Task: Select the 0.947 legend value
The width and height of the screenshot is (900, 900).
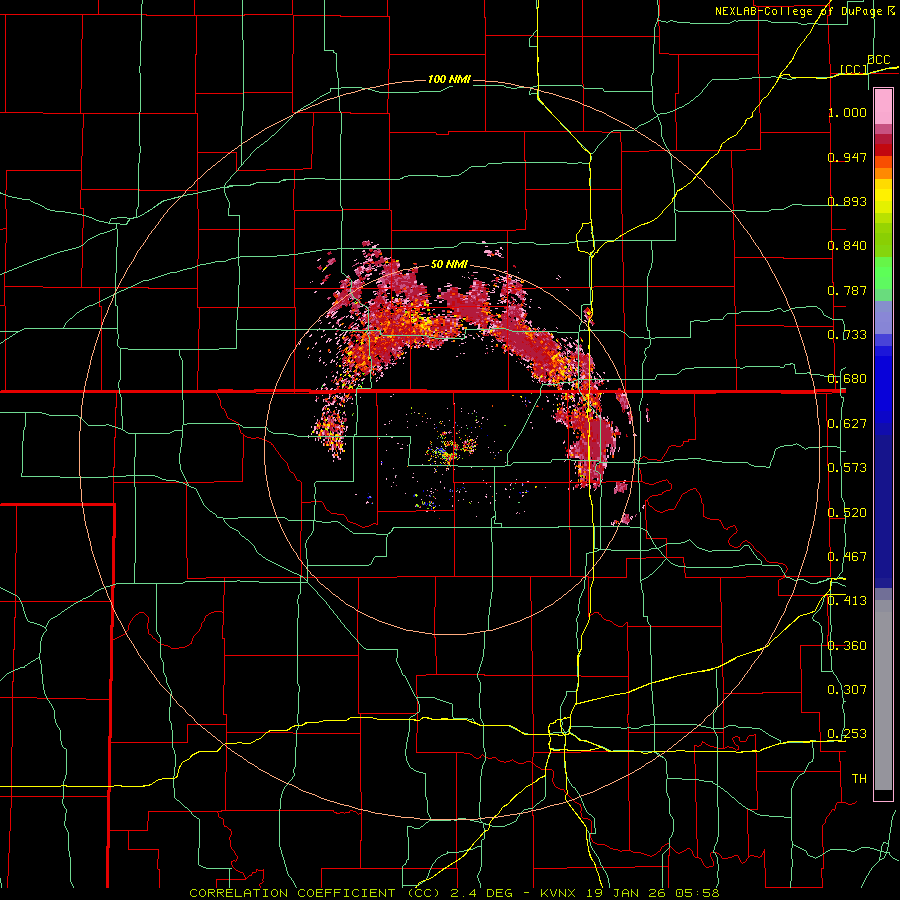Action: 847,157
